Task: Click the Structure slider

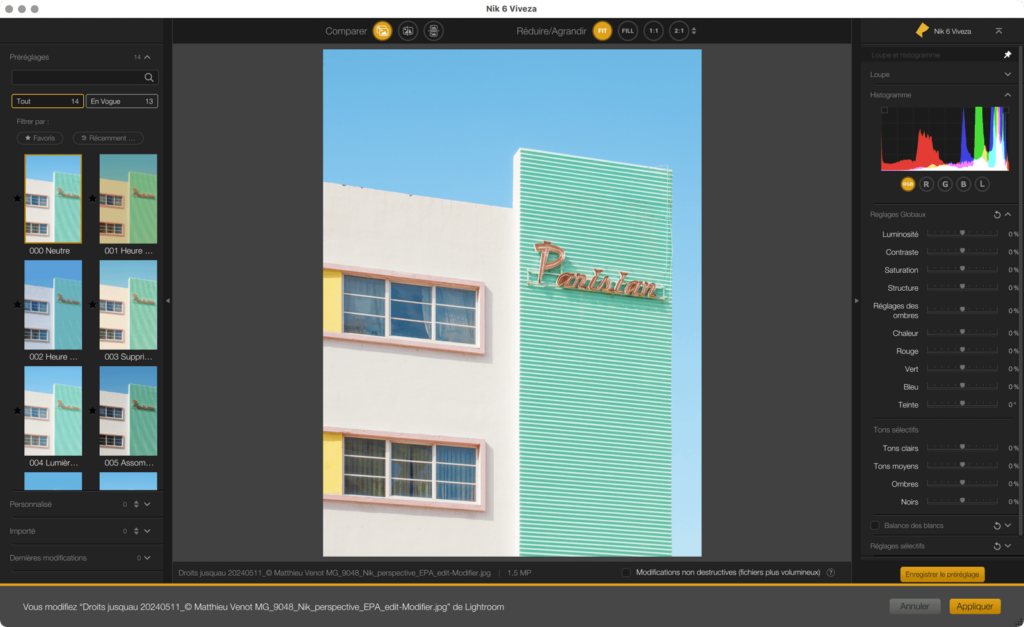Action: click(x=962, y=287)
